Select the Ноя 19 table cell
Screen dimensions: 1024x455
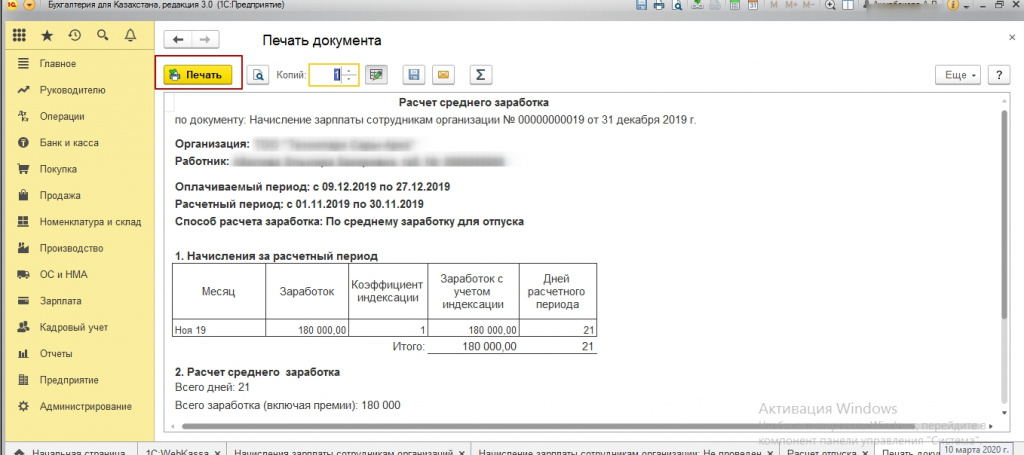(219, 330)
